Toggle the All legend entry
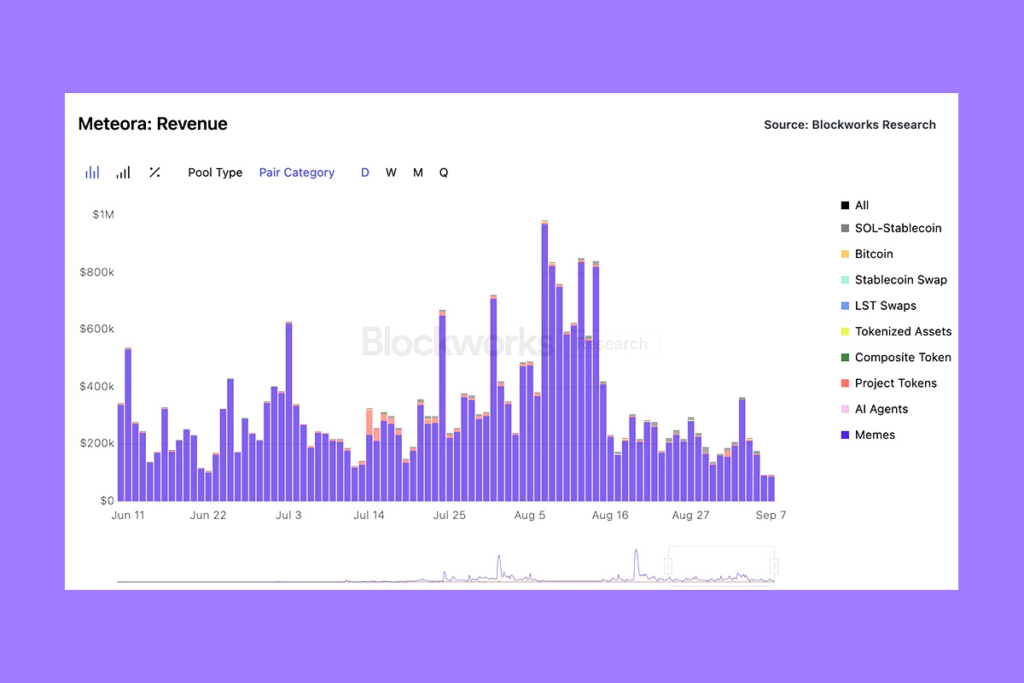The image size is (1024, 683). coord(855,205)
